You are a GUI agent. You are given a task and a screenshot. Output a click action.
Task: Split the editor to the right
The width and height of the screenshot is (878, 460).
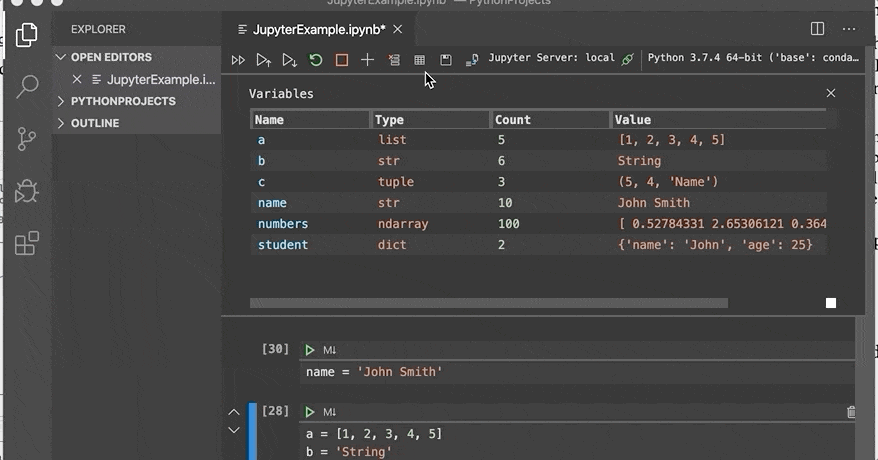pyautogui.click(x=818, y=29)
